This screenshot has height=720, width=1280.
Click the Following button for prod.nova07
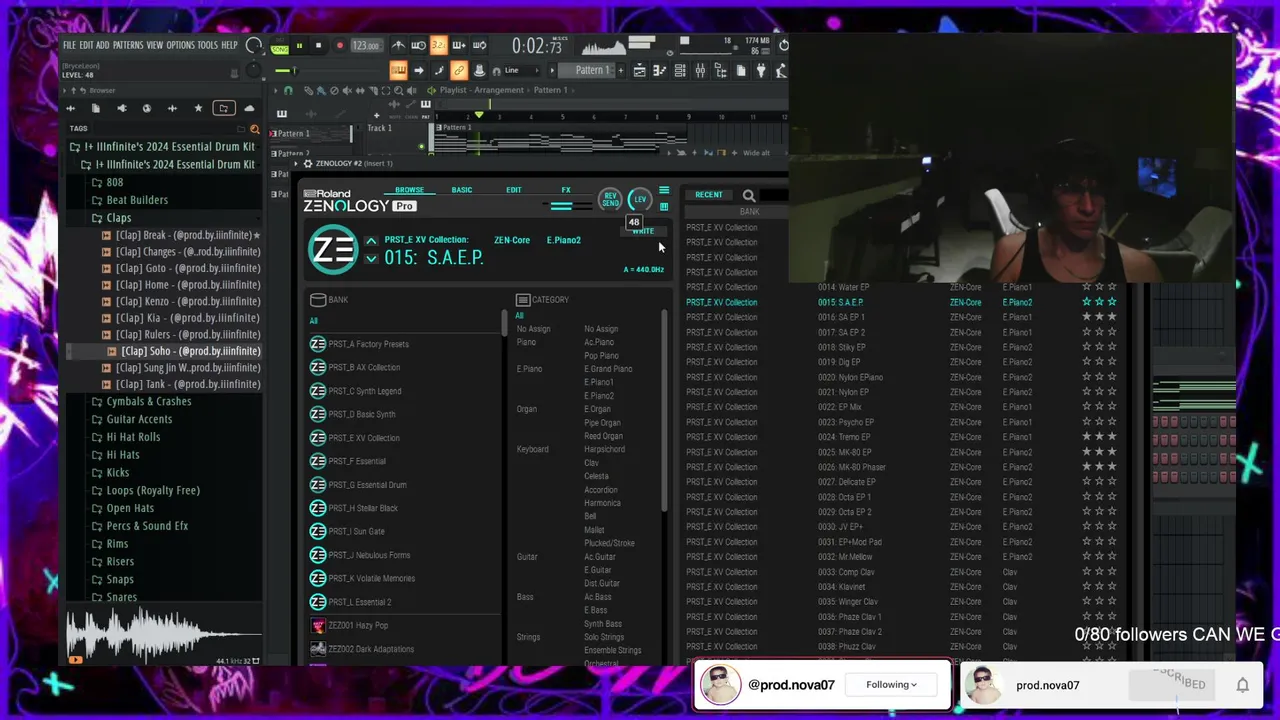892,685
